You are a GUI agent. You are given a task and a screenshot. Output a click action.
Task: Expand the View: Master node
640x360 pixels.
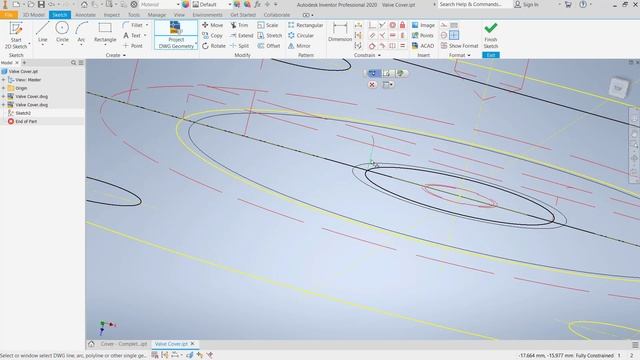[4, 80]
